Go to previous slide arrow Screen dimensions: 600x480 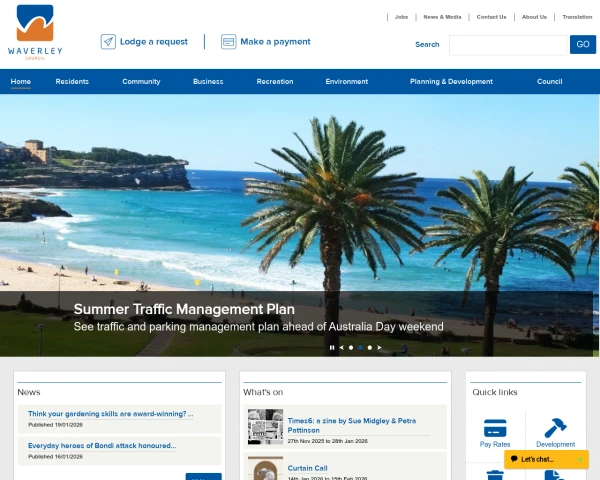[341, 348]
